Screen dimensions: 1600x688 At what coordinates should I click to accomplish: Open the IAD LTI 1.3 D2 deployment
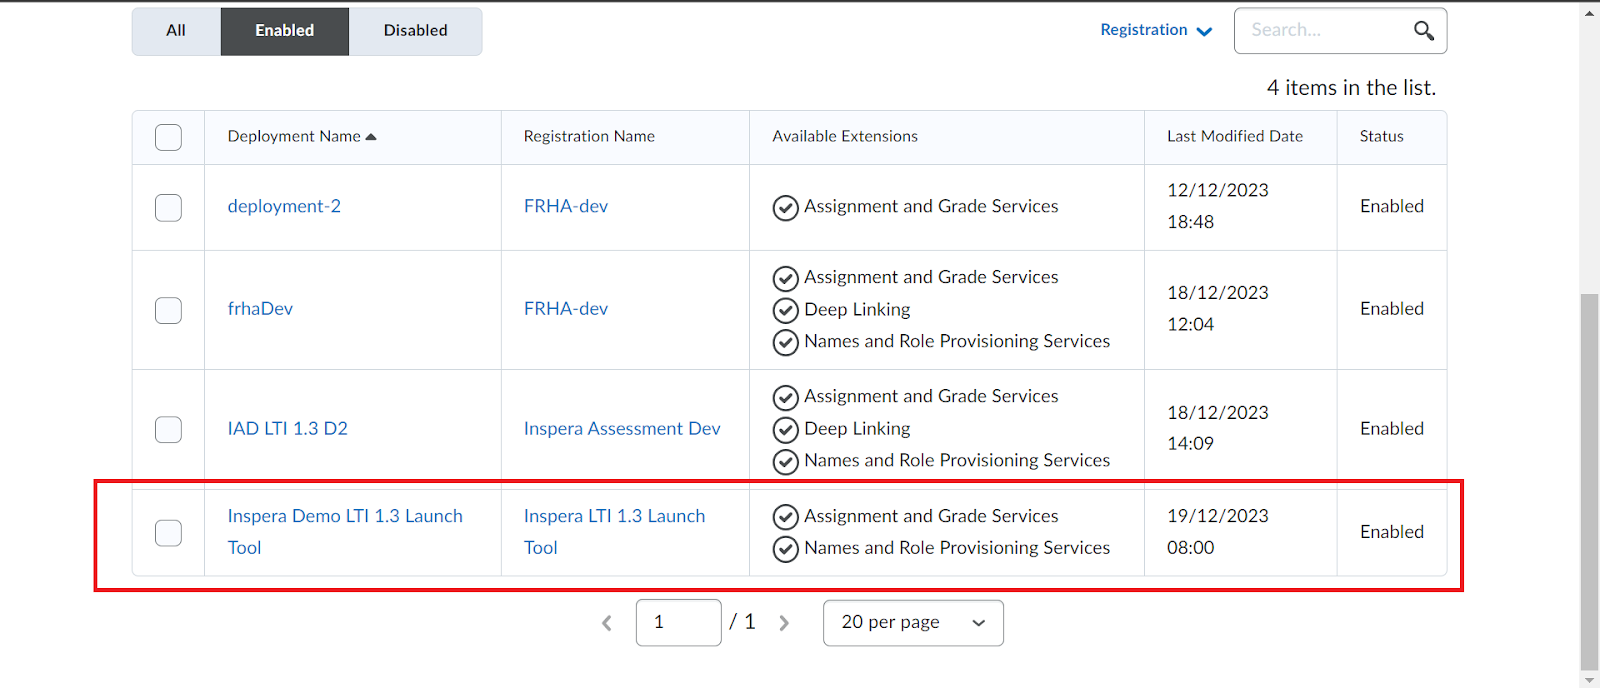[288, 428]
